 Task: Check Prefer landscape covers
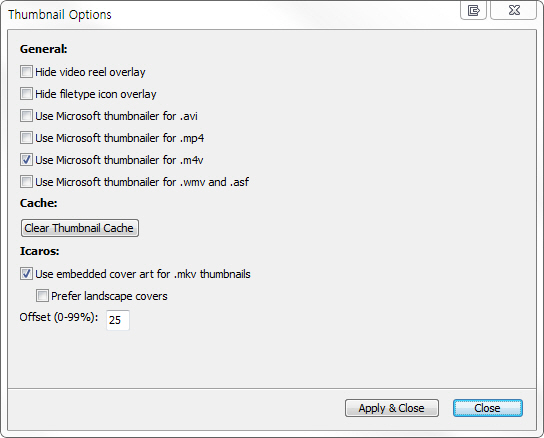(42, 296)
